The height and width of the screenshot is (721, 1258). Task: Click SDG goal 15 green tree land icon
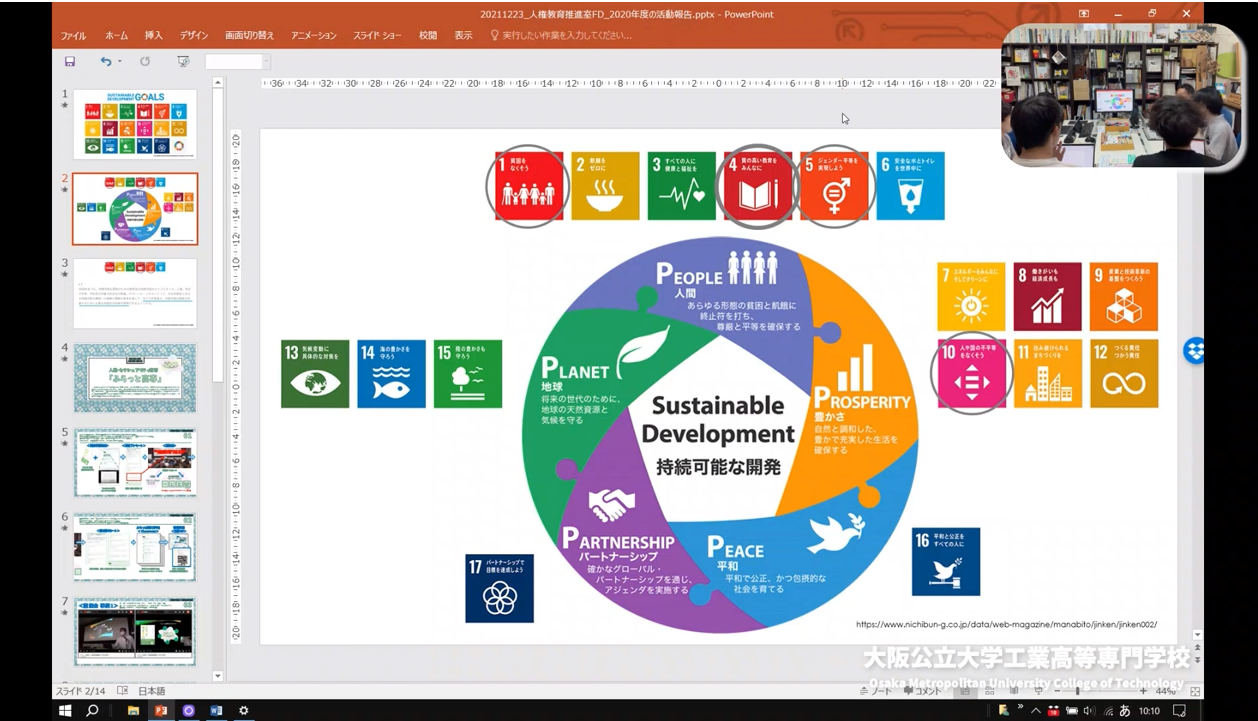click(x=468, y=374)
